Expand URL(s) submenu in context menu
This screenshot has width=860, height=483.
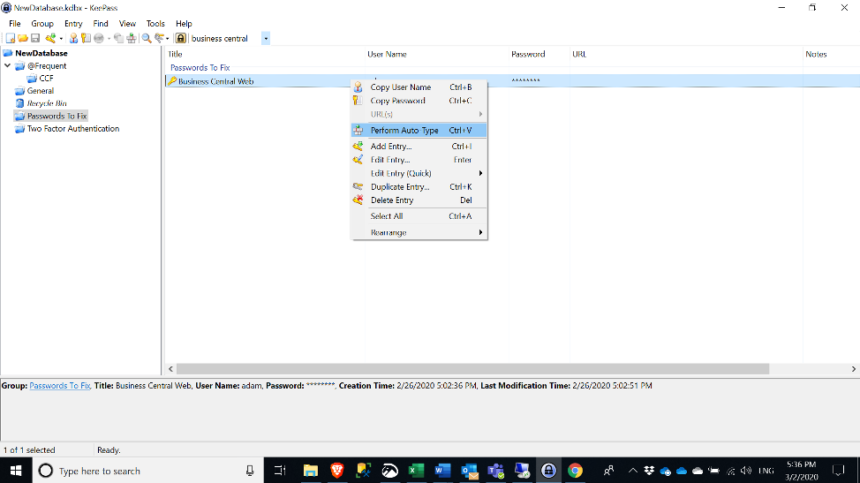[x=419, y=114]
